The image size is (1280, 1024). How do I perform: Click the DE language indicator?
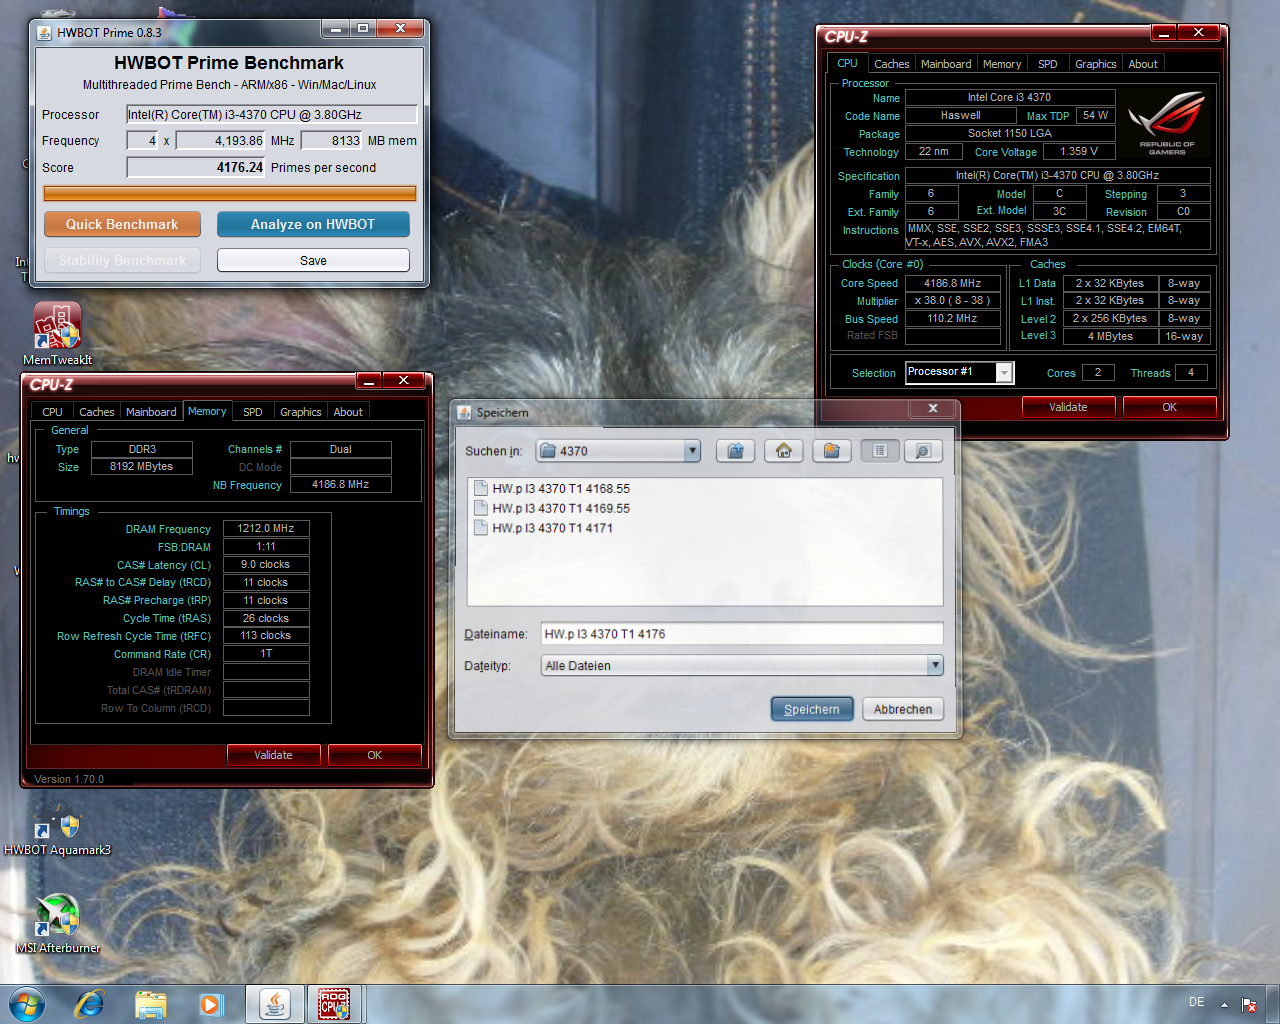pyautogui.click(x=1196, y=1002)
